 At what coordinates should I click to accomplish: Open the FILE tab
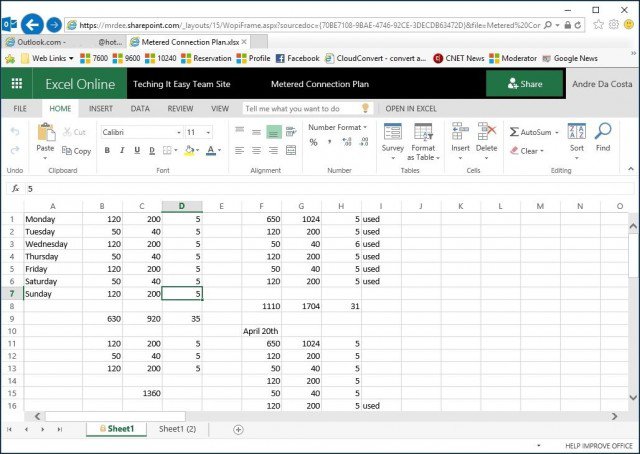20,109
